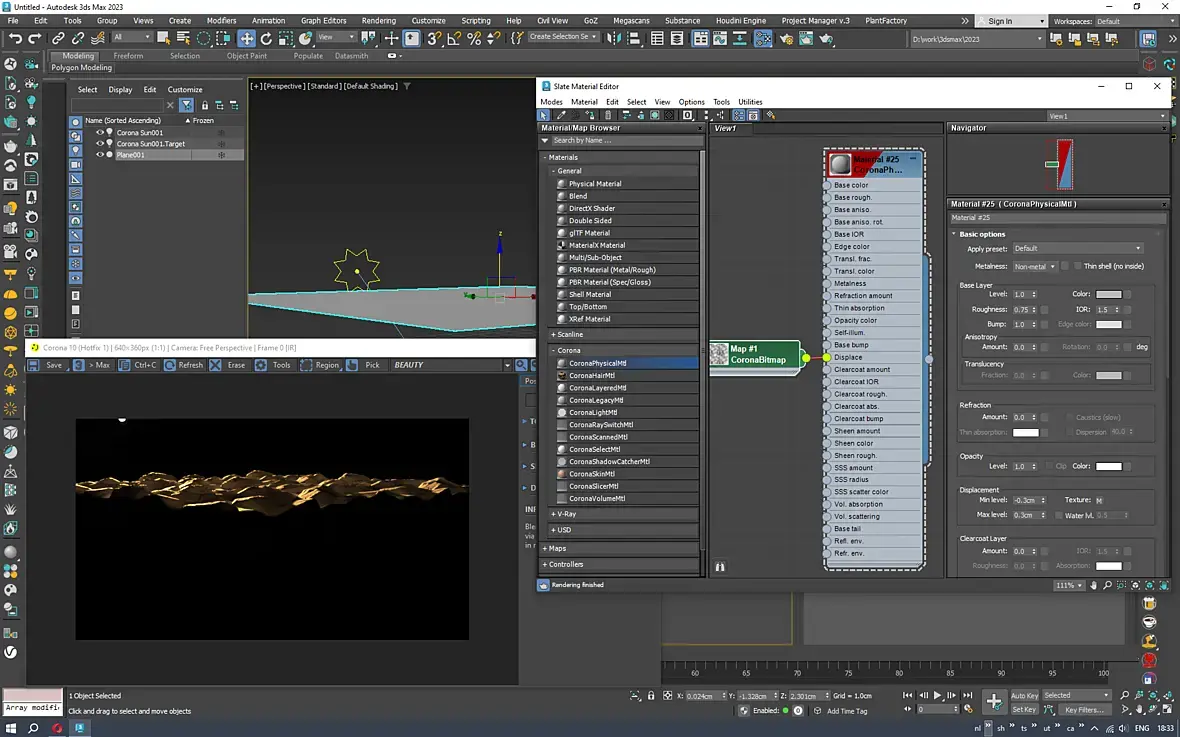Select the Rotate tool in toolbar
The height and width of the screenshot is (737, 1180).
[x=266, y=38]
